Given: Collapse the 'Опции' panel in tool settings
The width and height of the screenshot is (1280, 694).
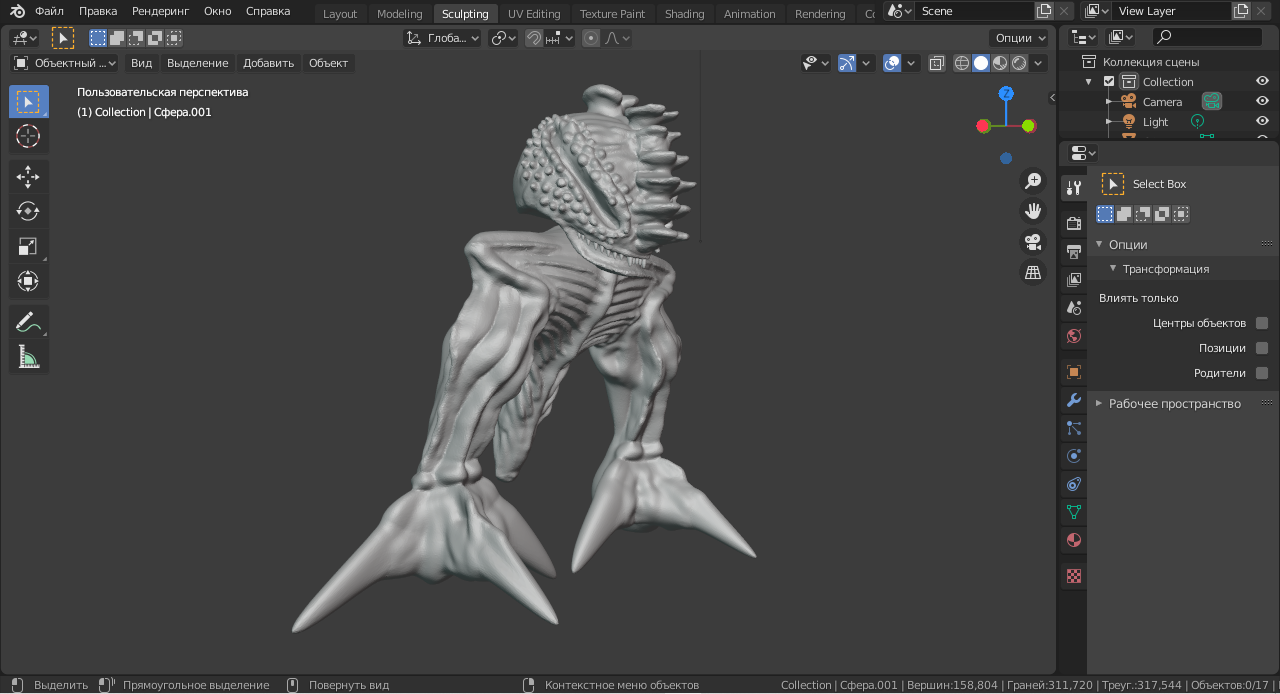Looking at the screenshot, I should coord(1099,244).
